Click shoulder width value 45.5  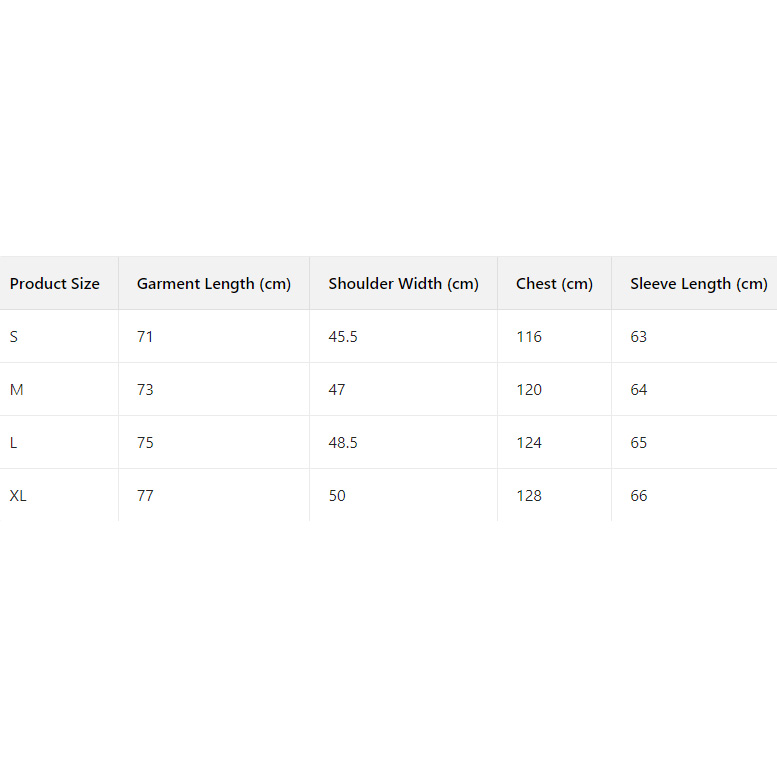coord(343,337)
